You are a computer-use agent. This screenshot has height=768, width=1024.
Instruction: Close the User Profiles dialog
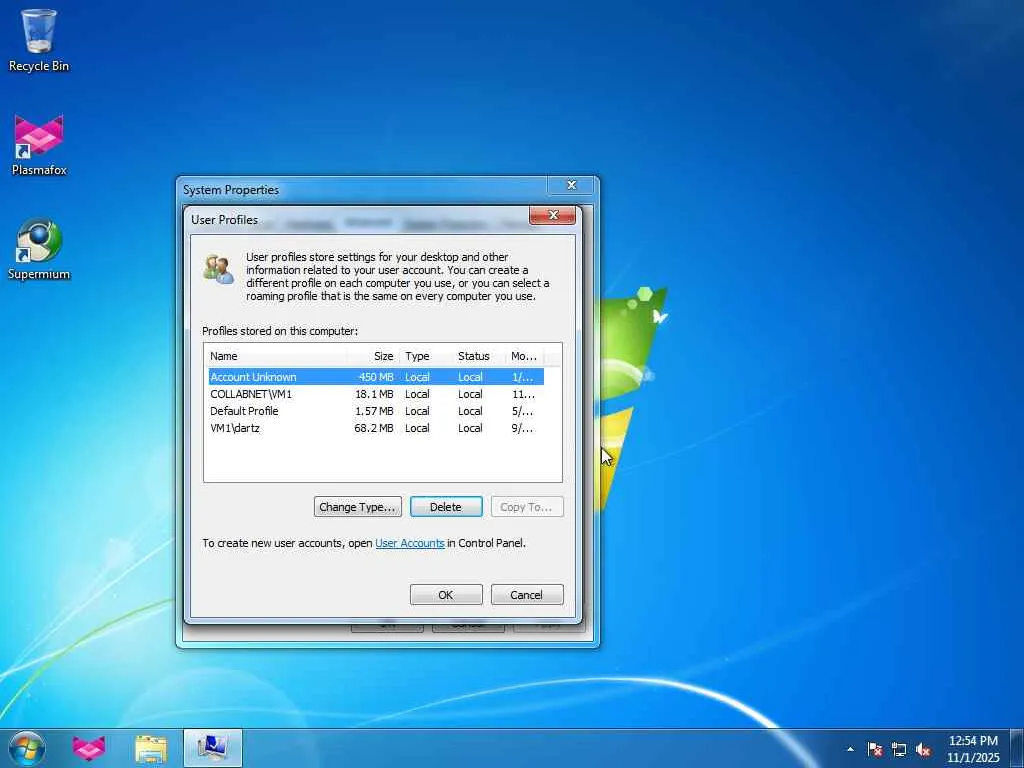(552, 215)
